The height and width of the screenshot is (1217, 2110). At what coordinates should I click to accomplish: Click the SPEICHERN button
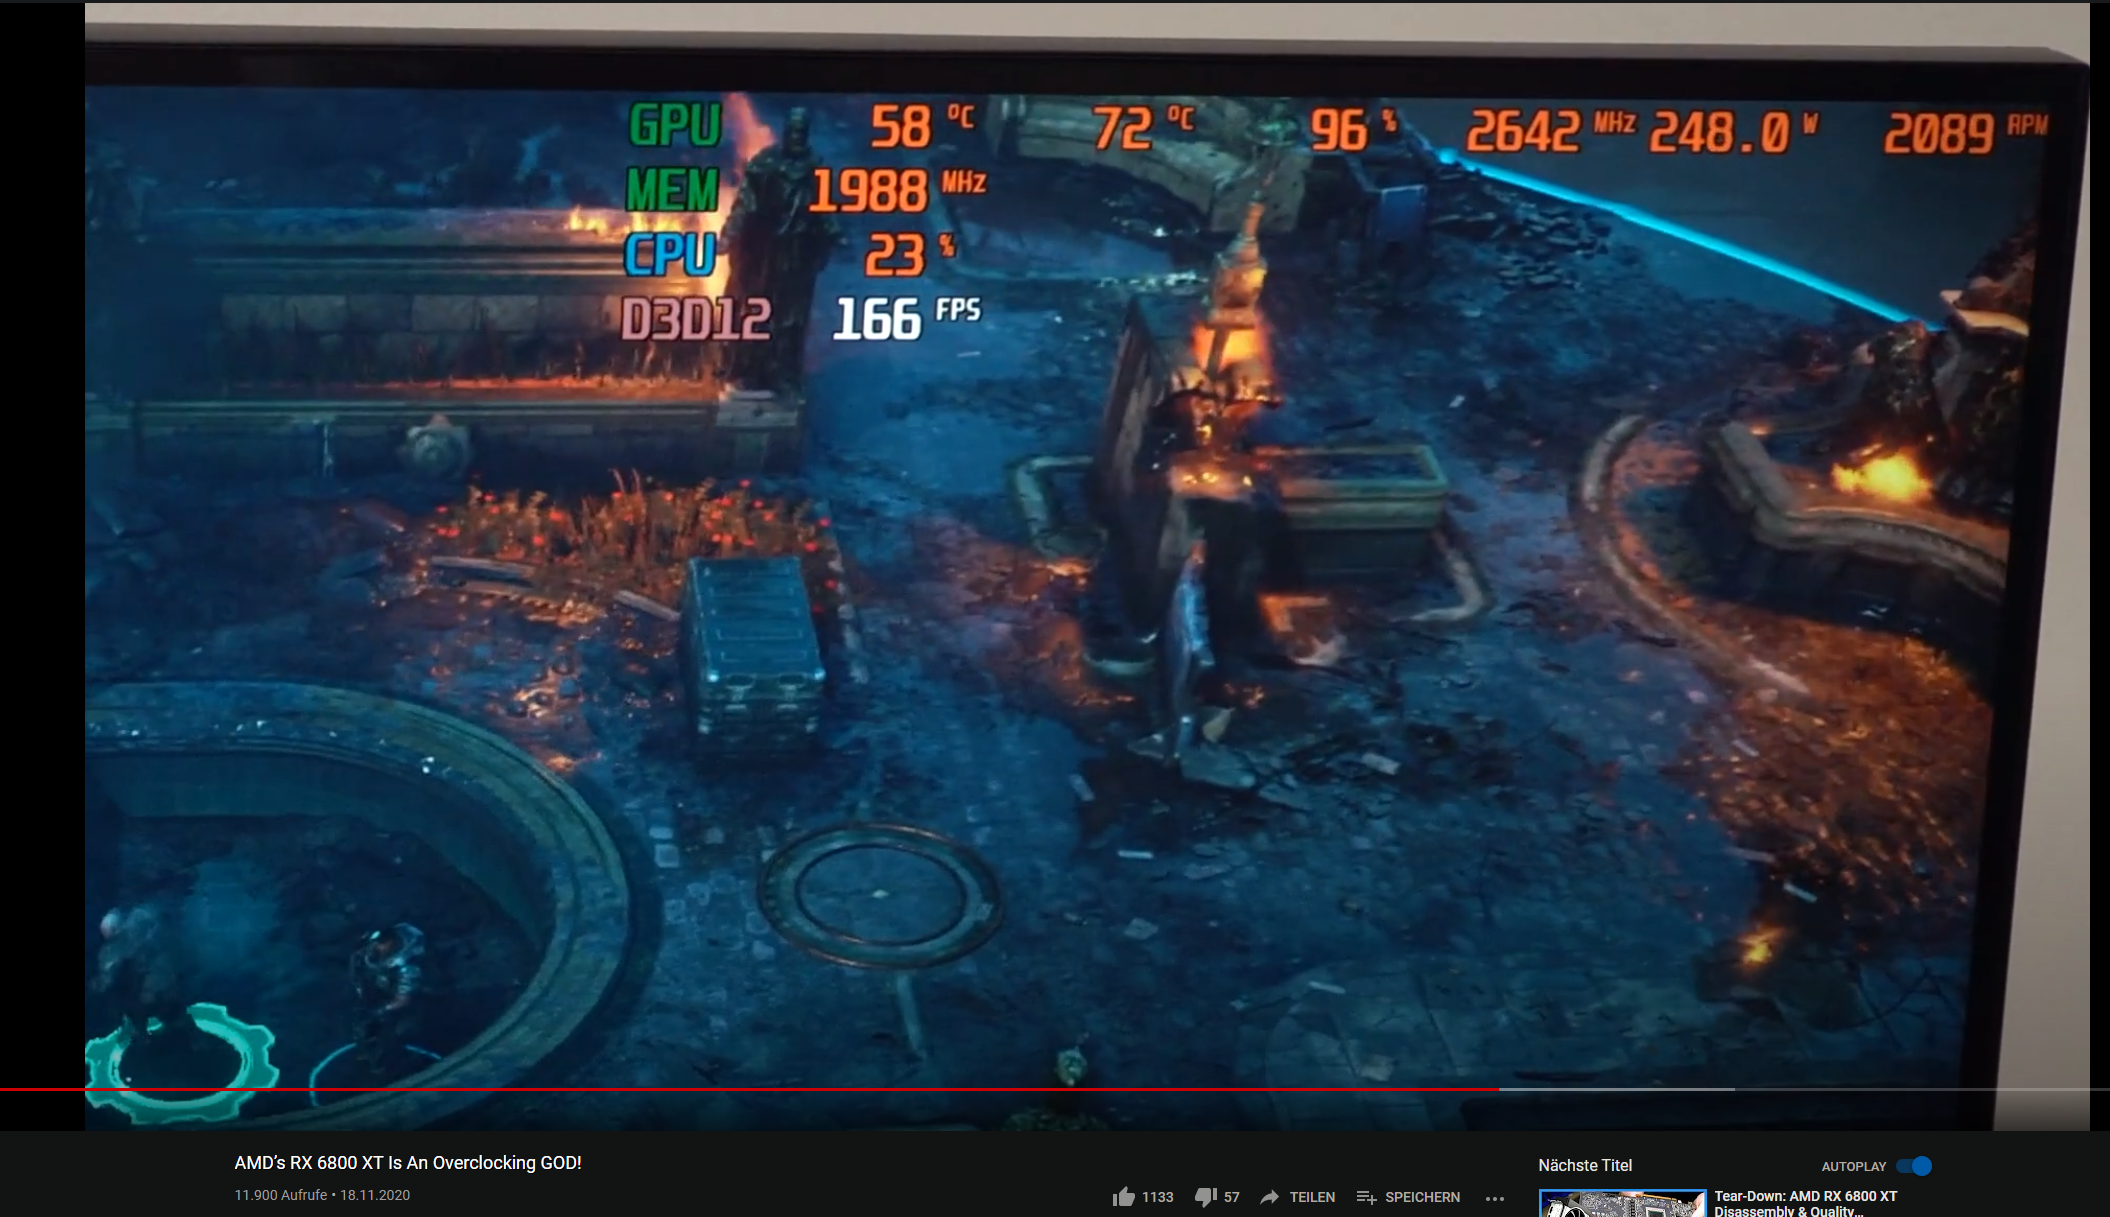(x=1424, y=1196)
